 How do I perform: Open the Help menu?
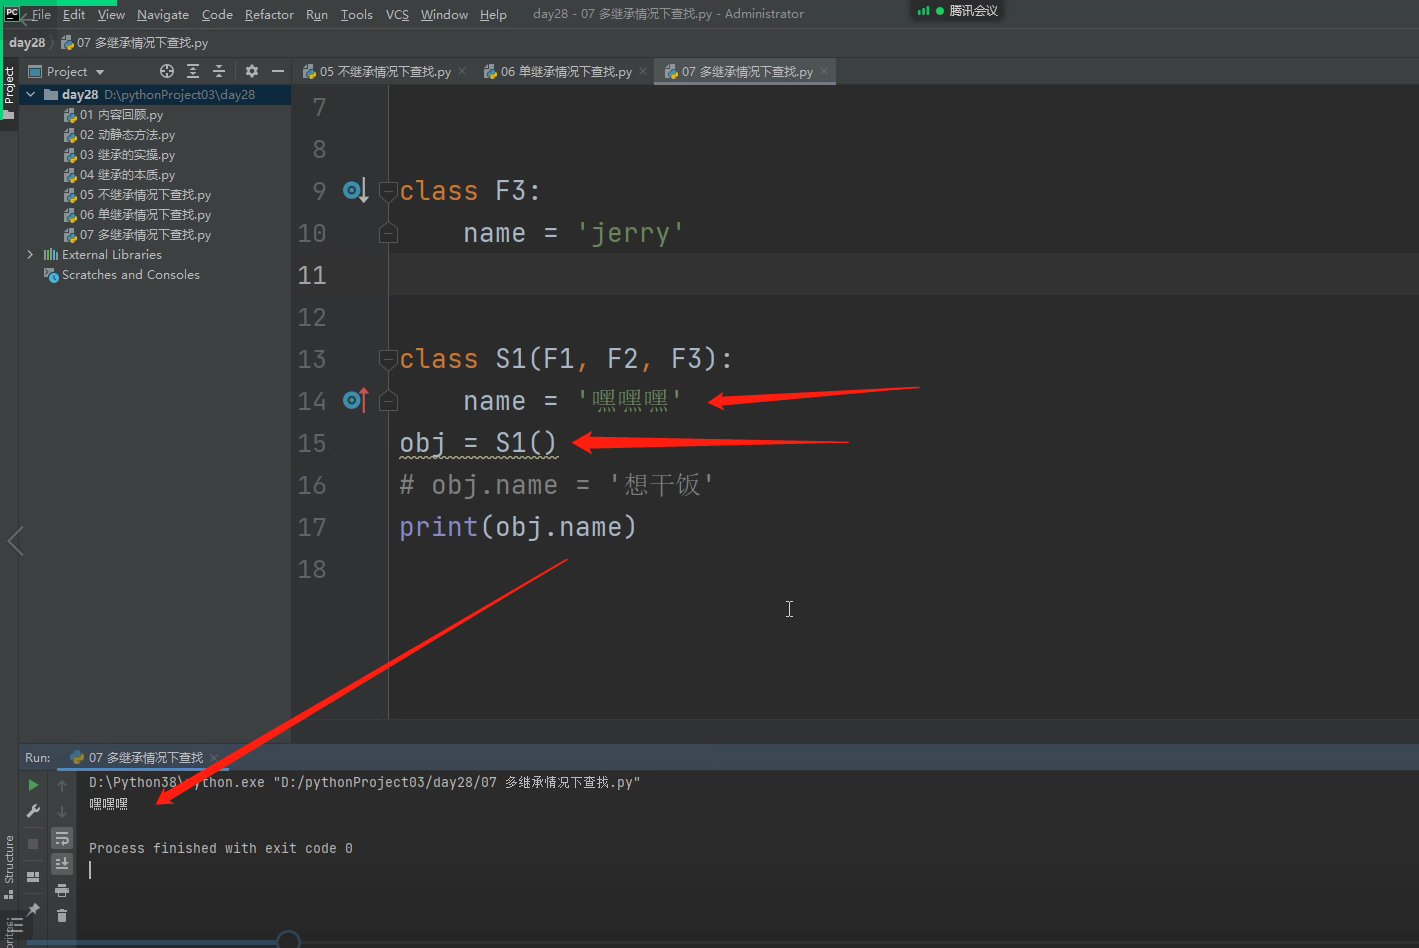(x=493, y=14)
